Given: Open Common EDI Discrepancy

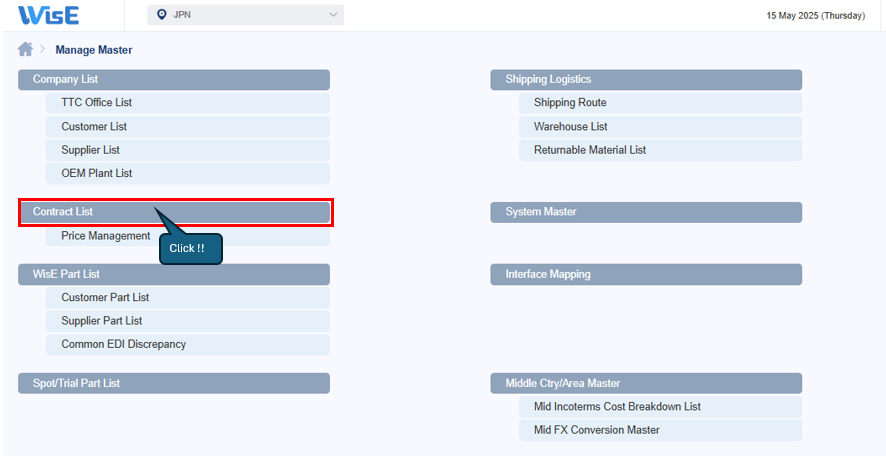Looking at the screenshot, I should tap(123, 345).
